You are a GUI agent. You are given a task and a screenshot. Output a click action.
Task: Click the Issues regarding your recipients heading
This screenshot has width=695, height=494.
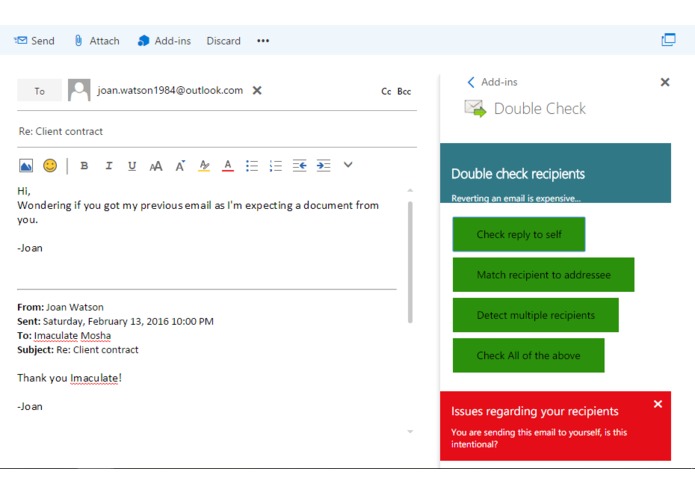[x=535, y=411]
